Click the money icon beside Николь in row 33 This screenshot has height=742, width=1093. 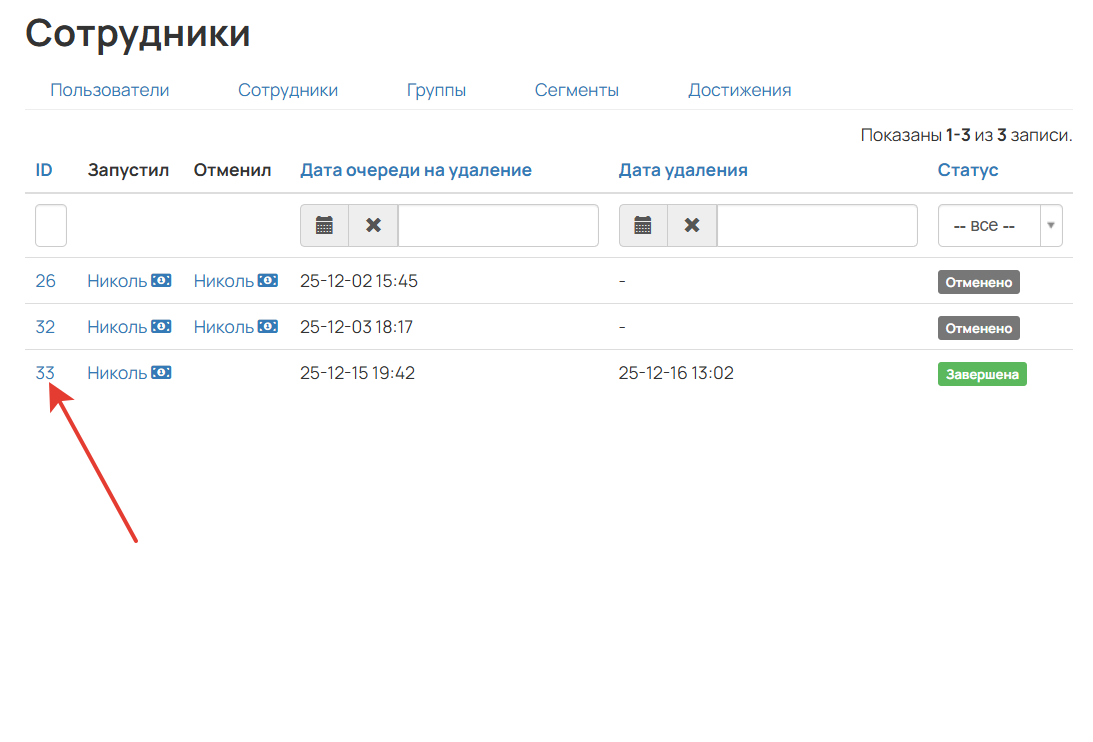[159, 372]
